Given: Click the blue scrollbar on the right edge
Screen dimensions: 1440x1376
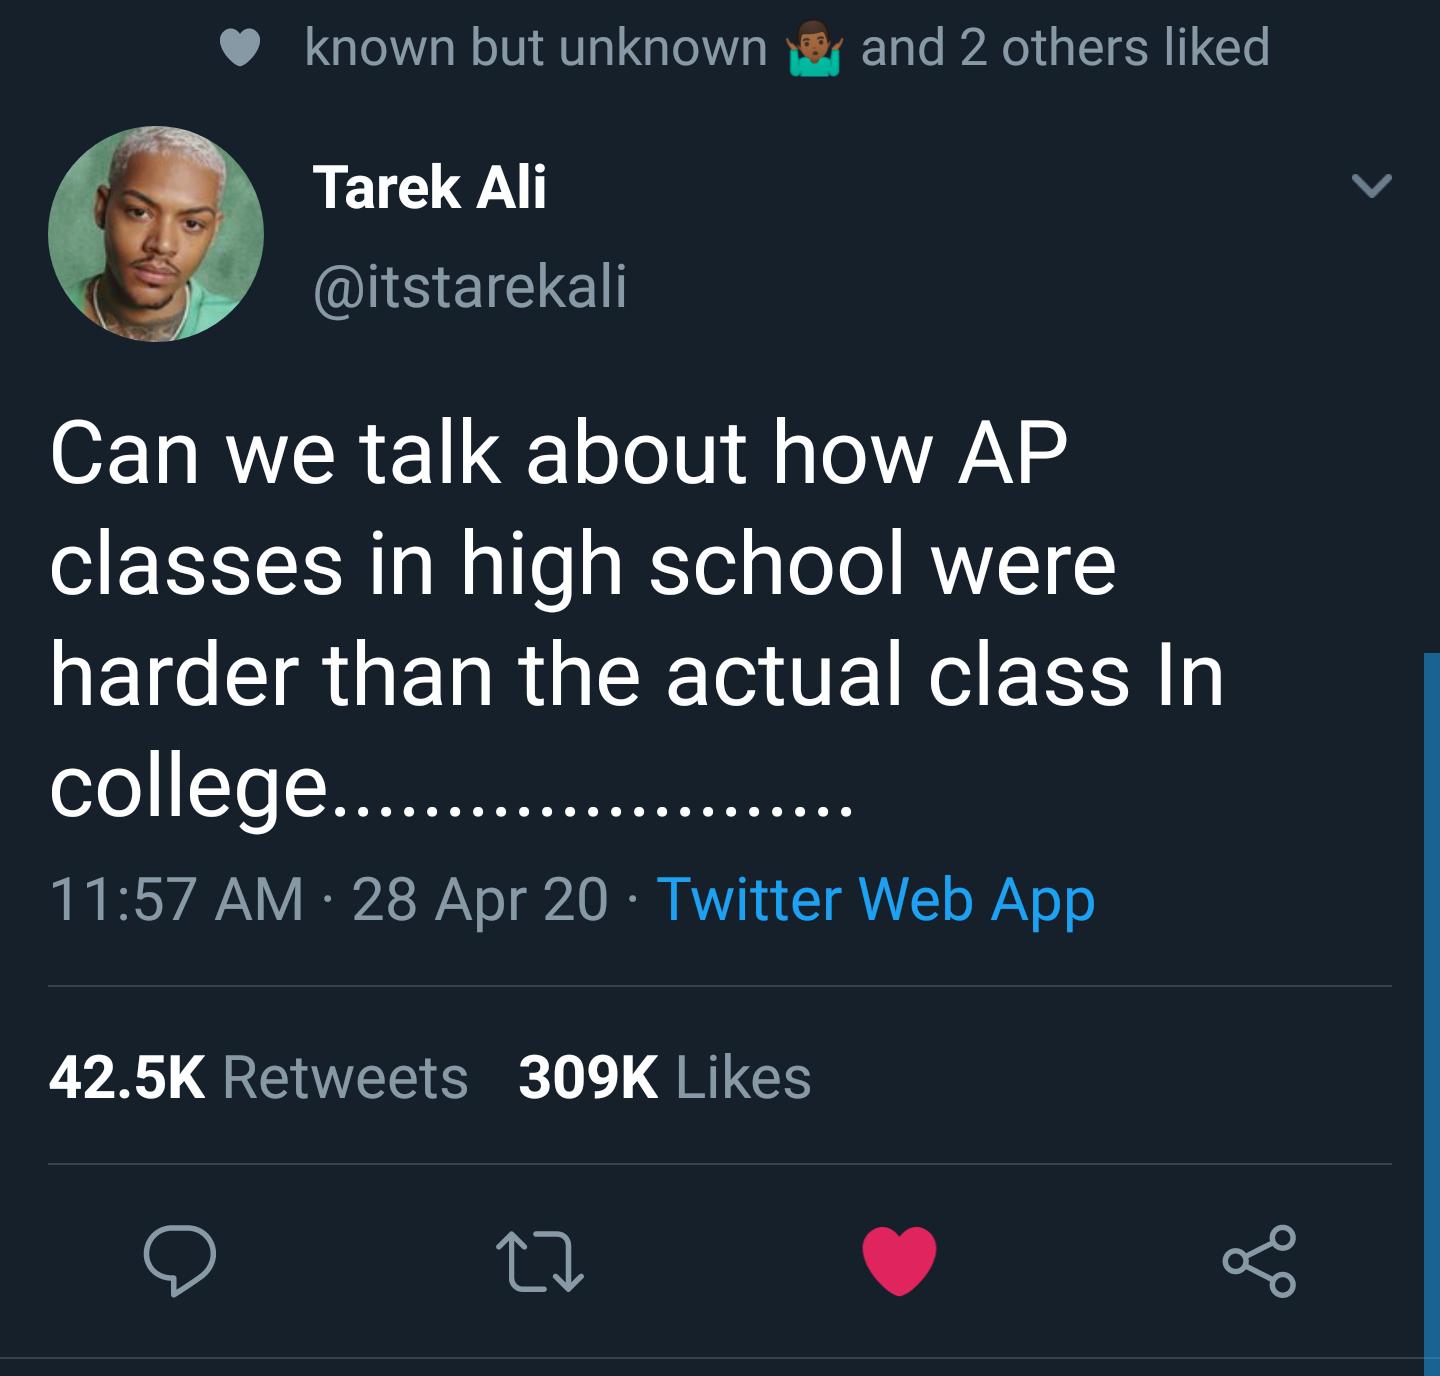Looking at the screenshot, I should (1431, 1000).
